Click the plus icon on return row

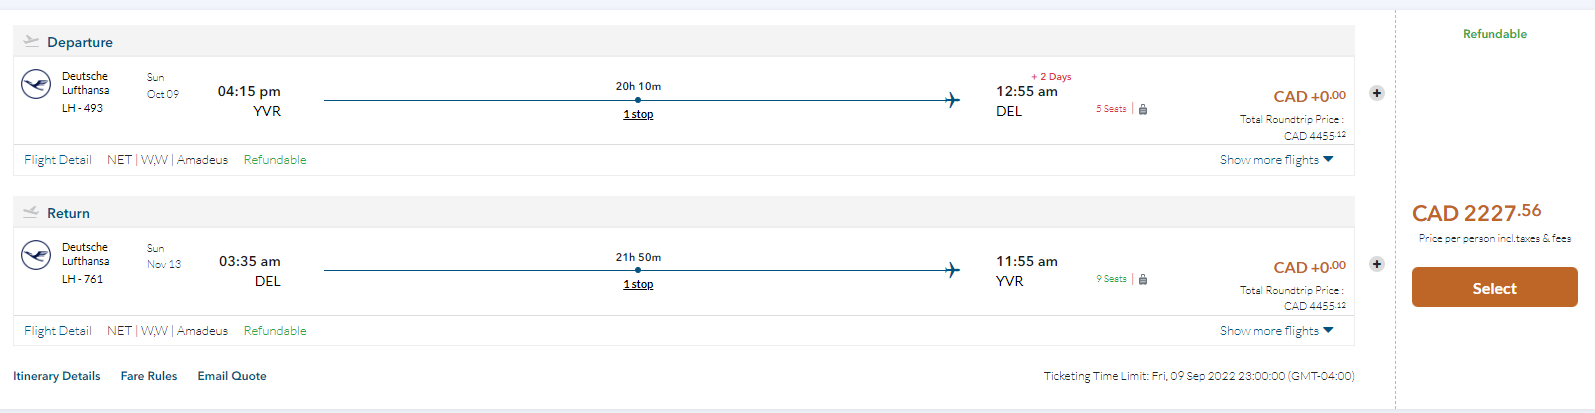coord(1377,264)
